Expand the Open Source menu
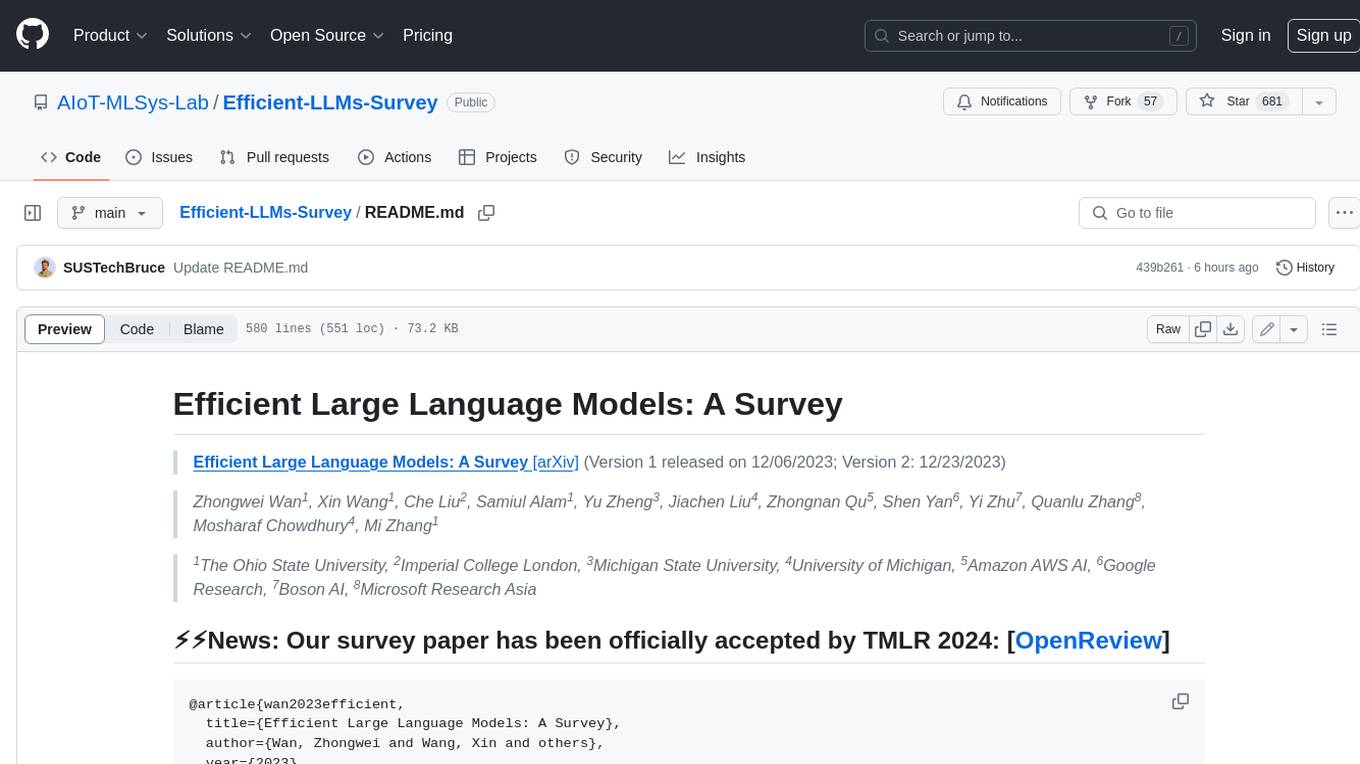 coord(327,35)
